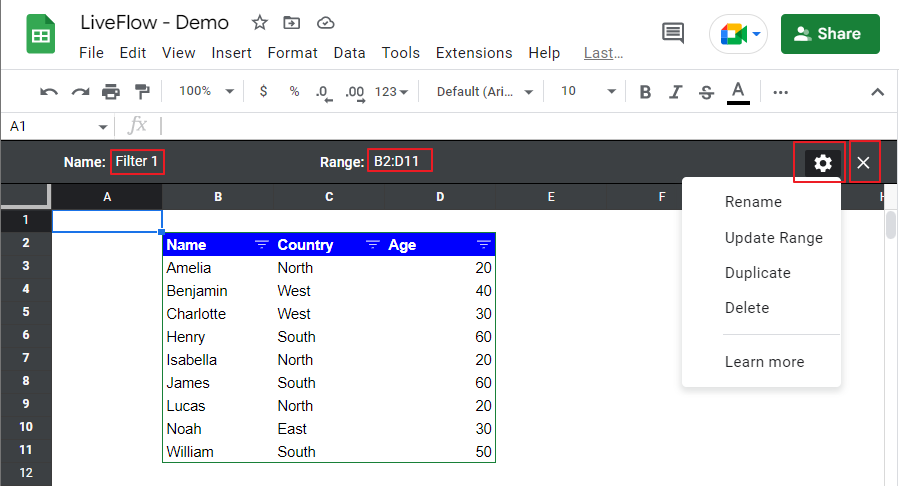Open the File menu

(x=91, y=53)
